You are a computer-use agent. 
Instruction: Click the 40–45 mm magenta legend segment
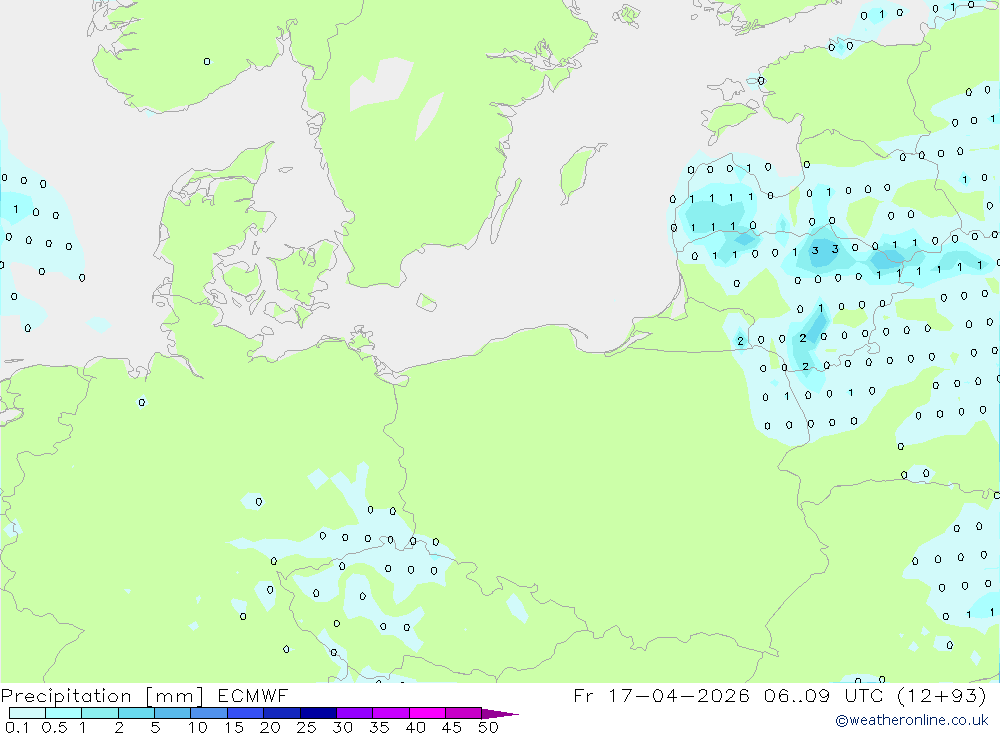click(x=427, y=713)
